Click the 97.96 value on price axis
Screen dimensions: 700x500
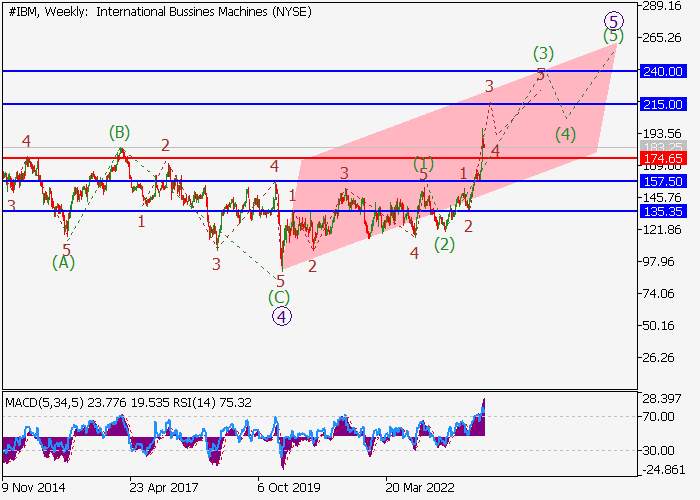point(662,262)
